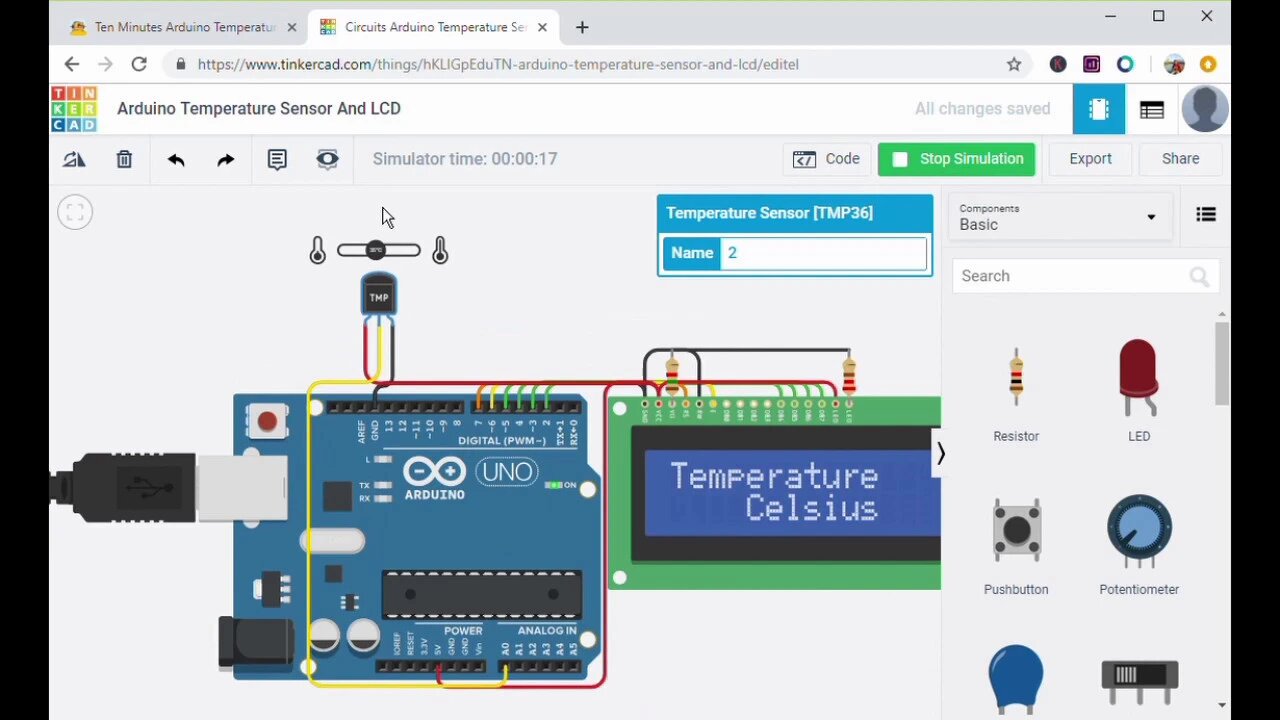The height and width of the screenshot is (720, 1280).
Task: Toggle the components list view icon
Action: (x=1206, y=214)
